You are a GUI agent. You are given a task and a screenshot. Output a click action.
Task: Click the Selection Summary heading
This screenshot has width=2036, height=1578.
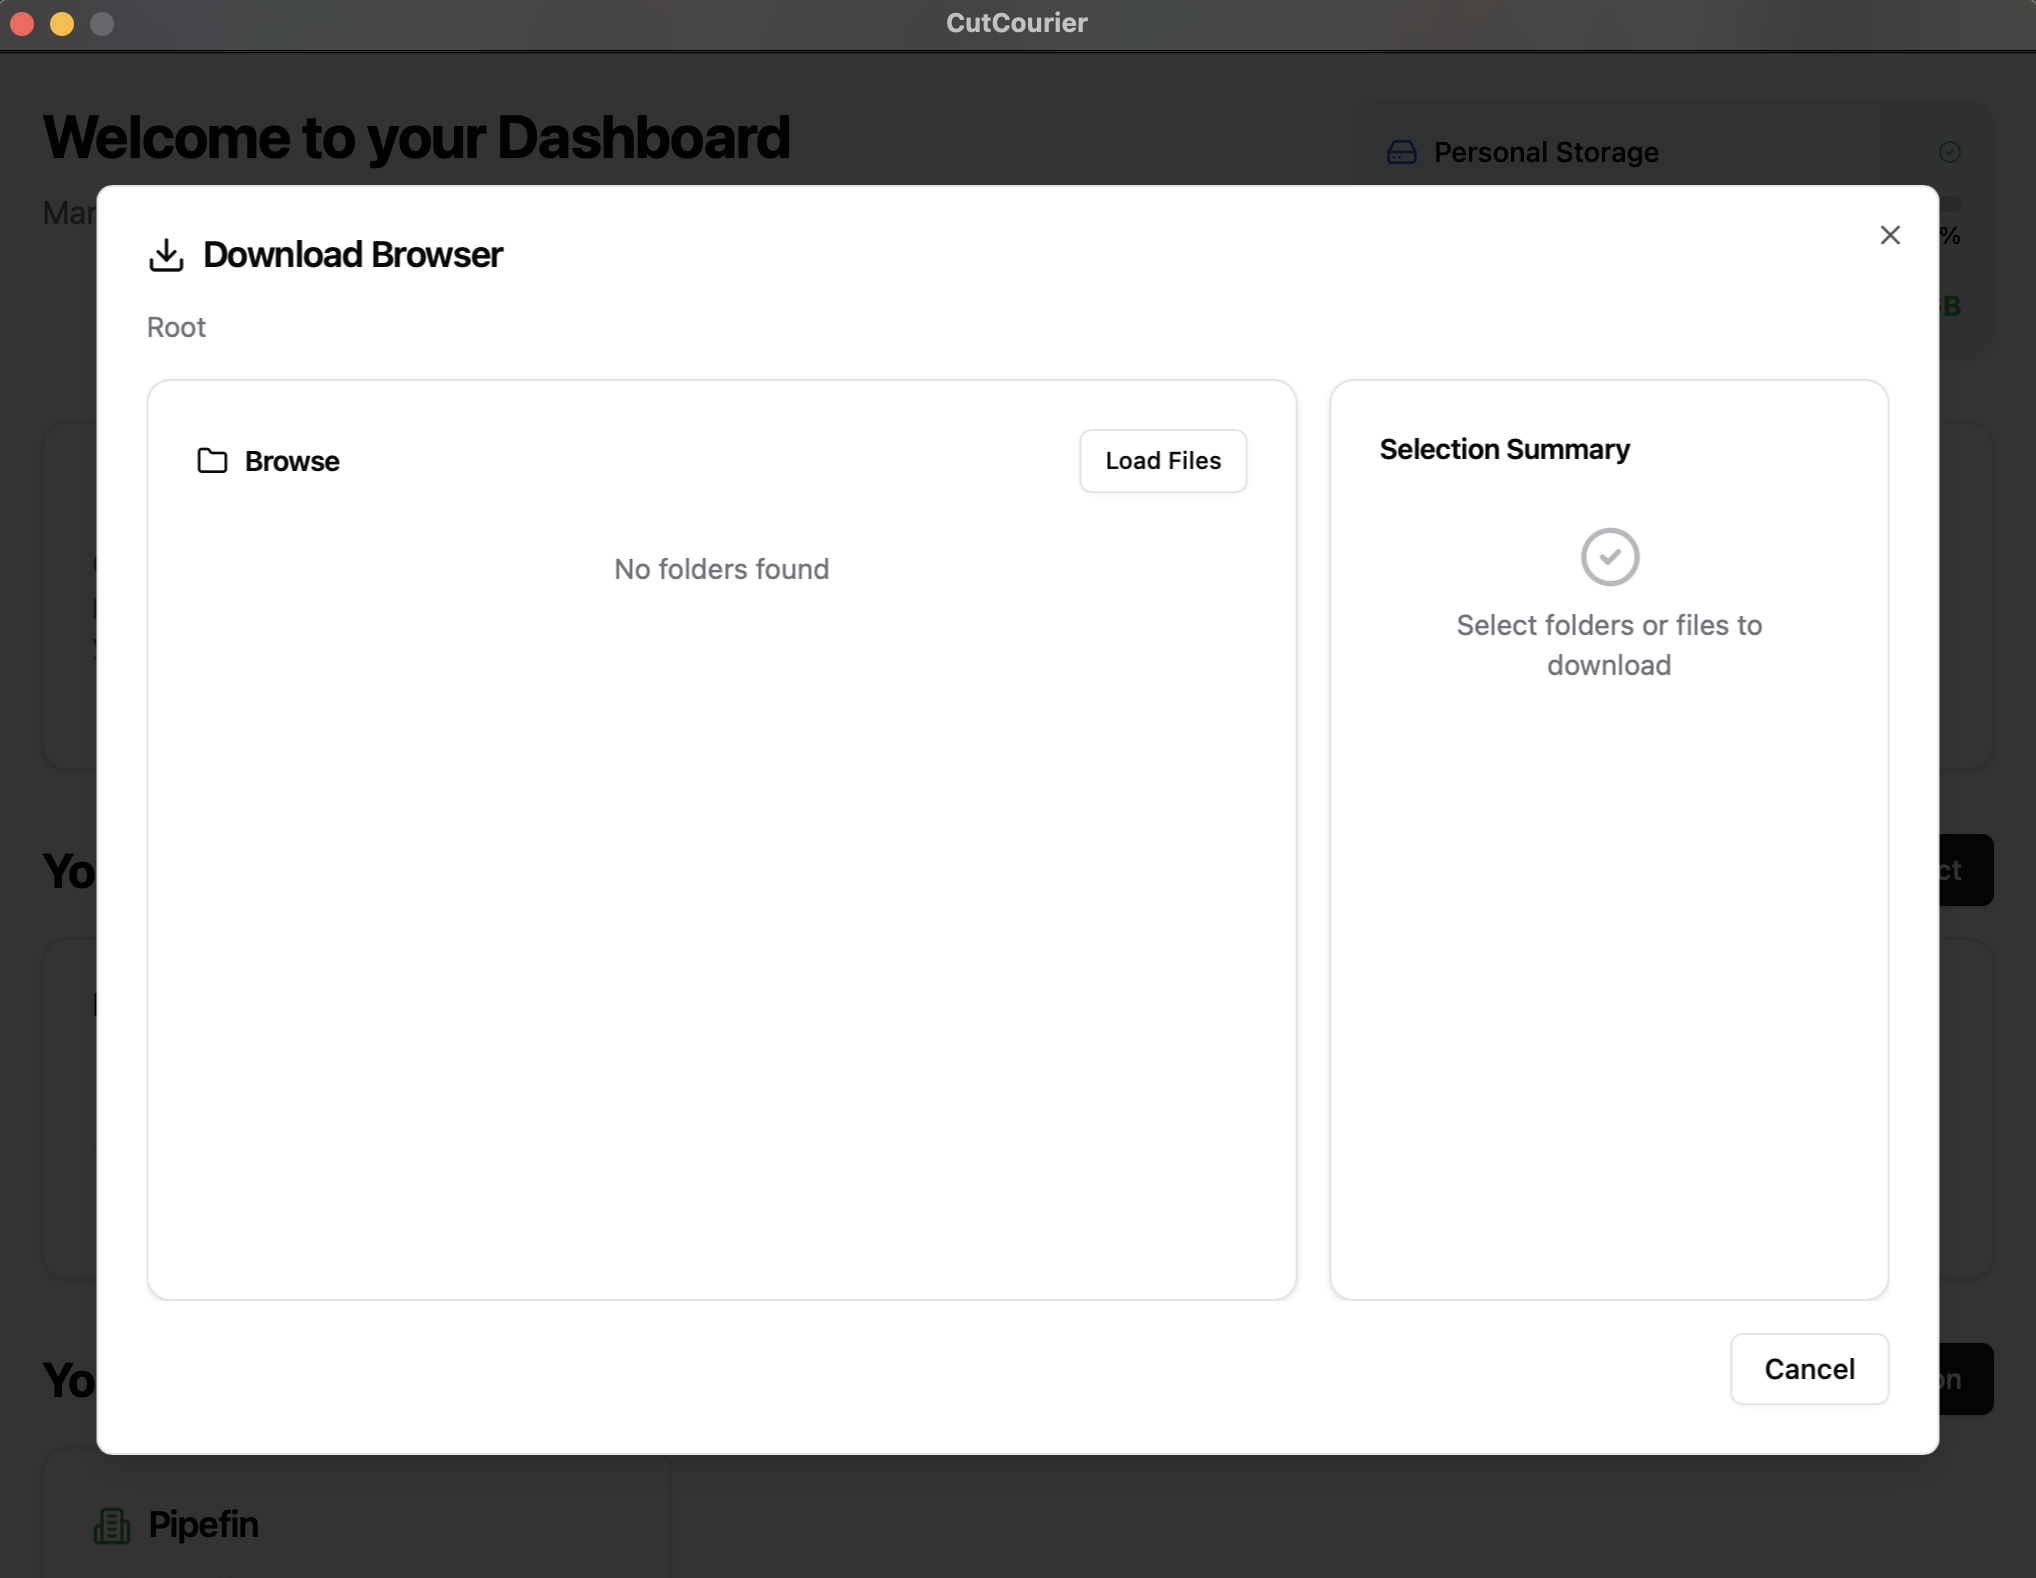(x=1504, y=450)
